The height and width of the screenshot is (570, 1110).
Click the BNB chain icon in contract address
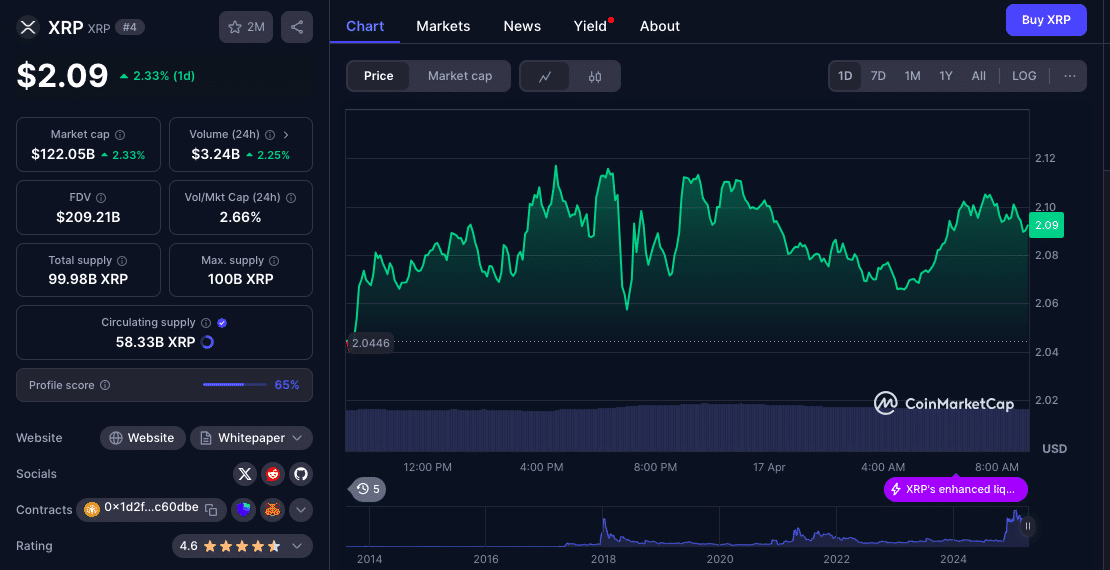(x=91, y=509)
